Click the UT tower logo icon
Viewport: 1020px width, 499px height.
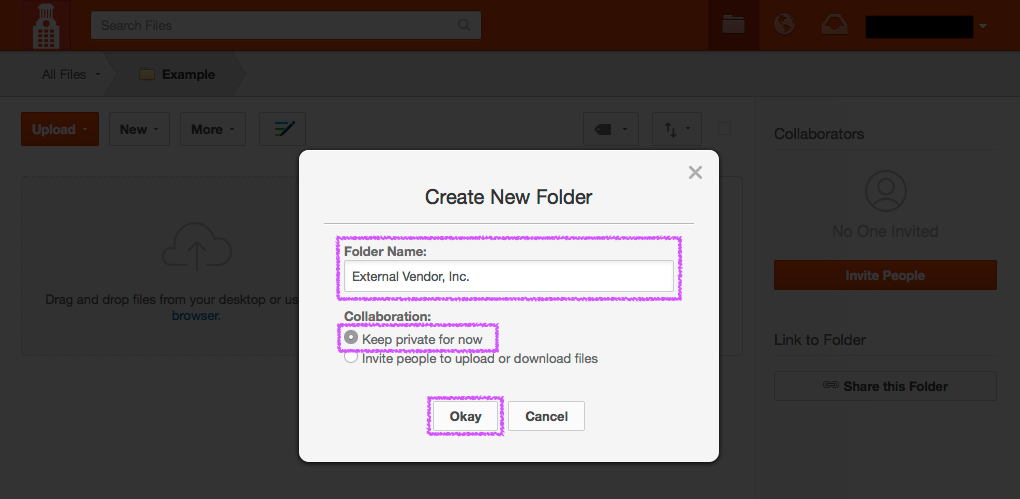[x=46, y=25]
